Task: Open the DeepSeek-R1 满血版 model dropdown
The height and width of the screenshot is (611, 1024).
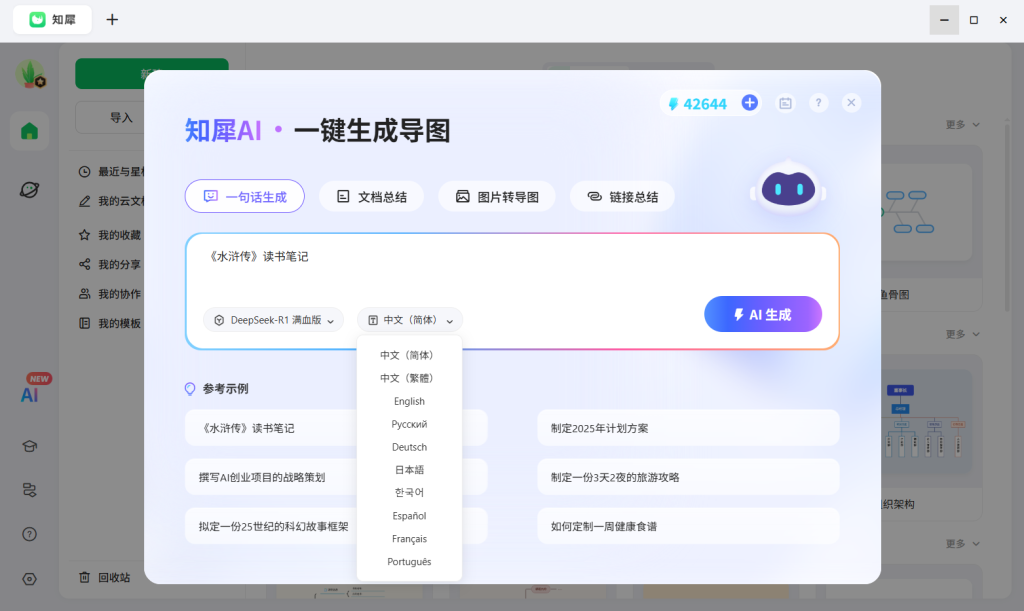Action: 273,320
